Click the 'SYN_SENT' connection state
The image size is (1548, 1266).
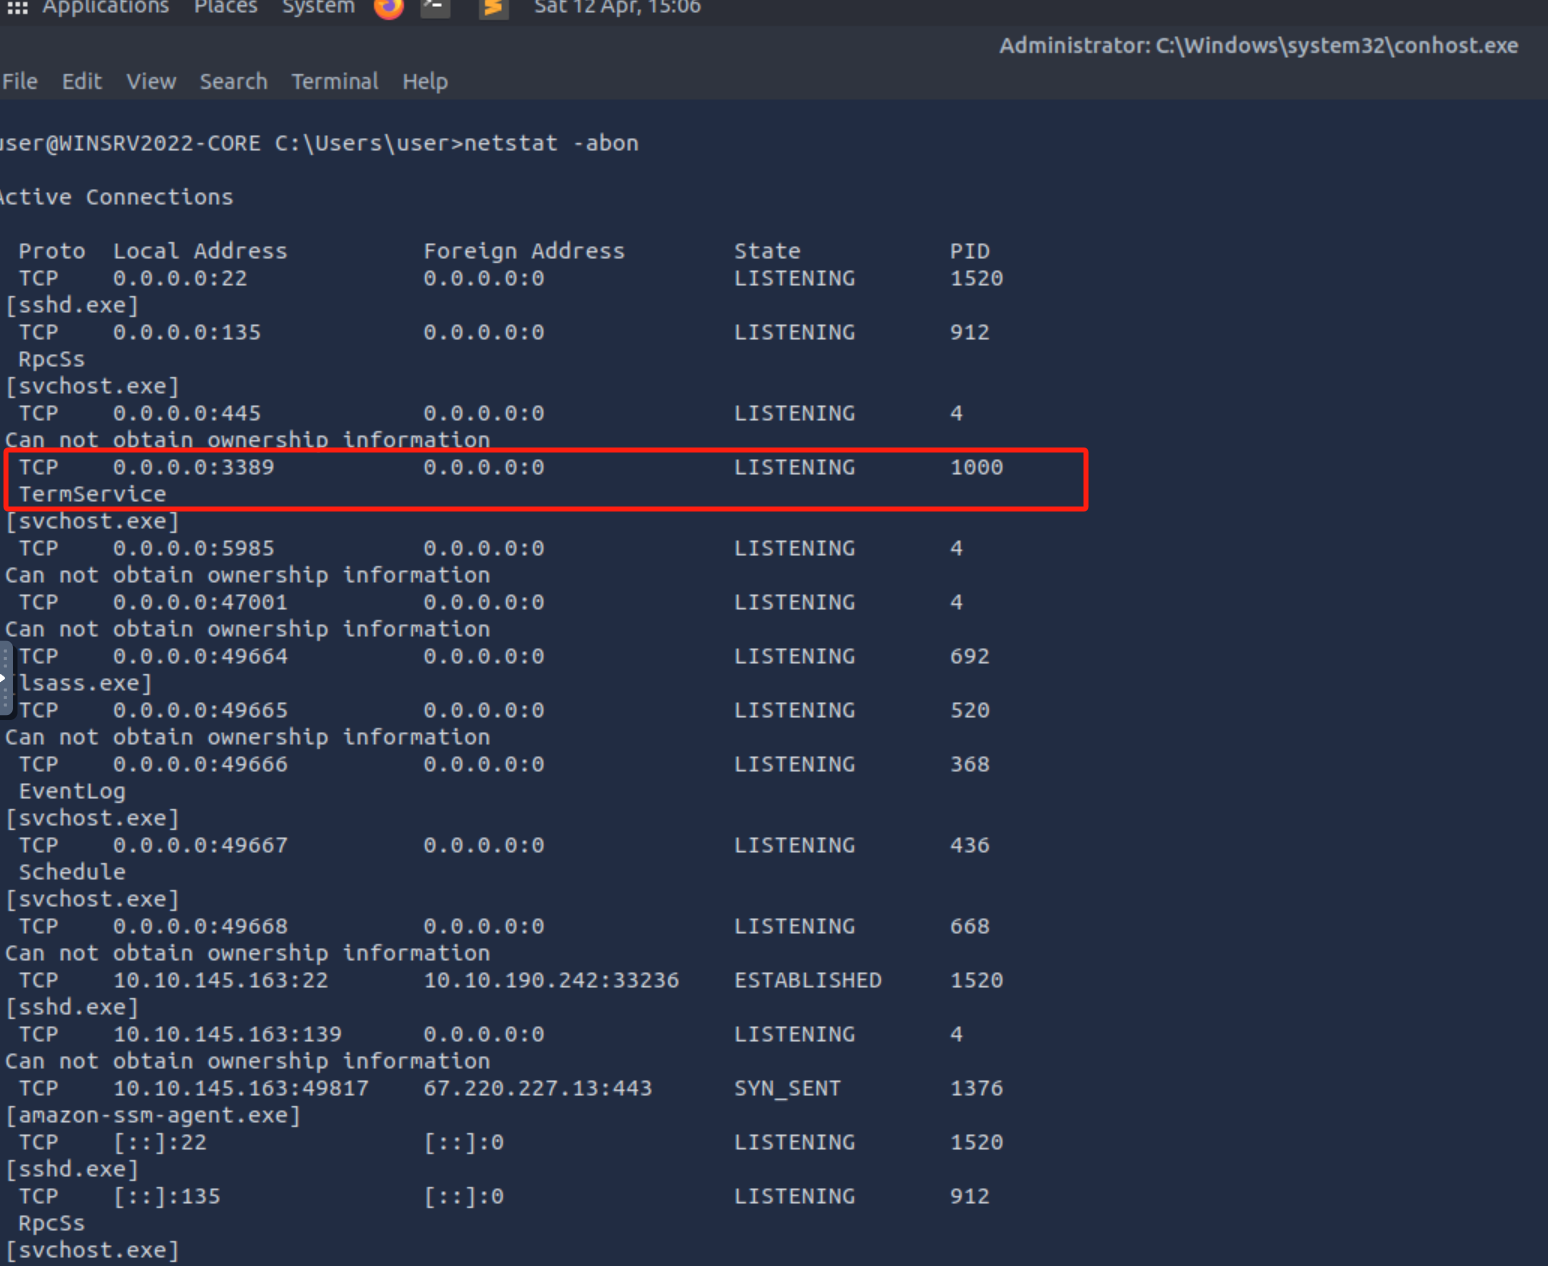point(787,1088)
